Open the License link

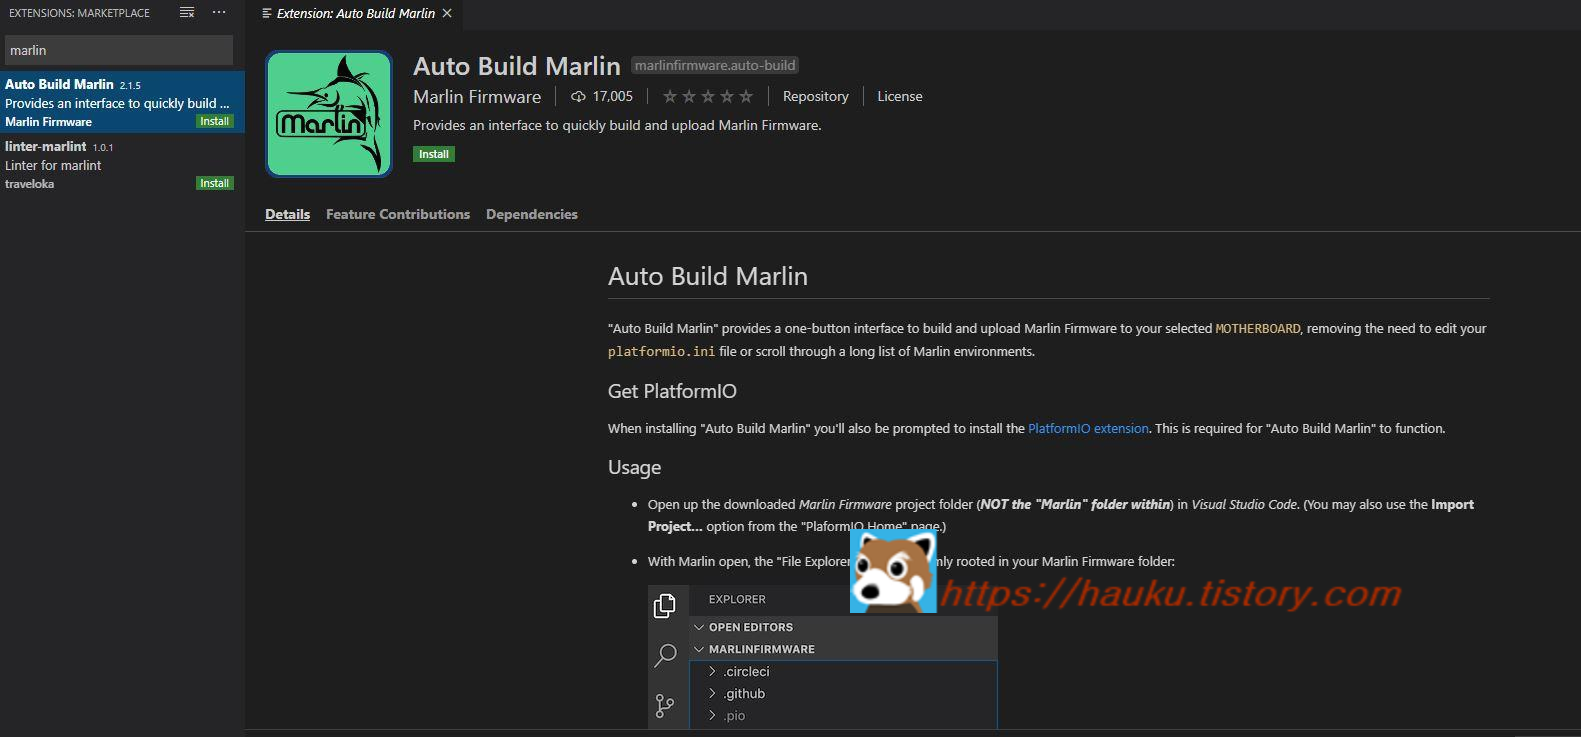click(900, 97)
